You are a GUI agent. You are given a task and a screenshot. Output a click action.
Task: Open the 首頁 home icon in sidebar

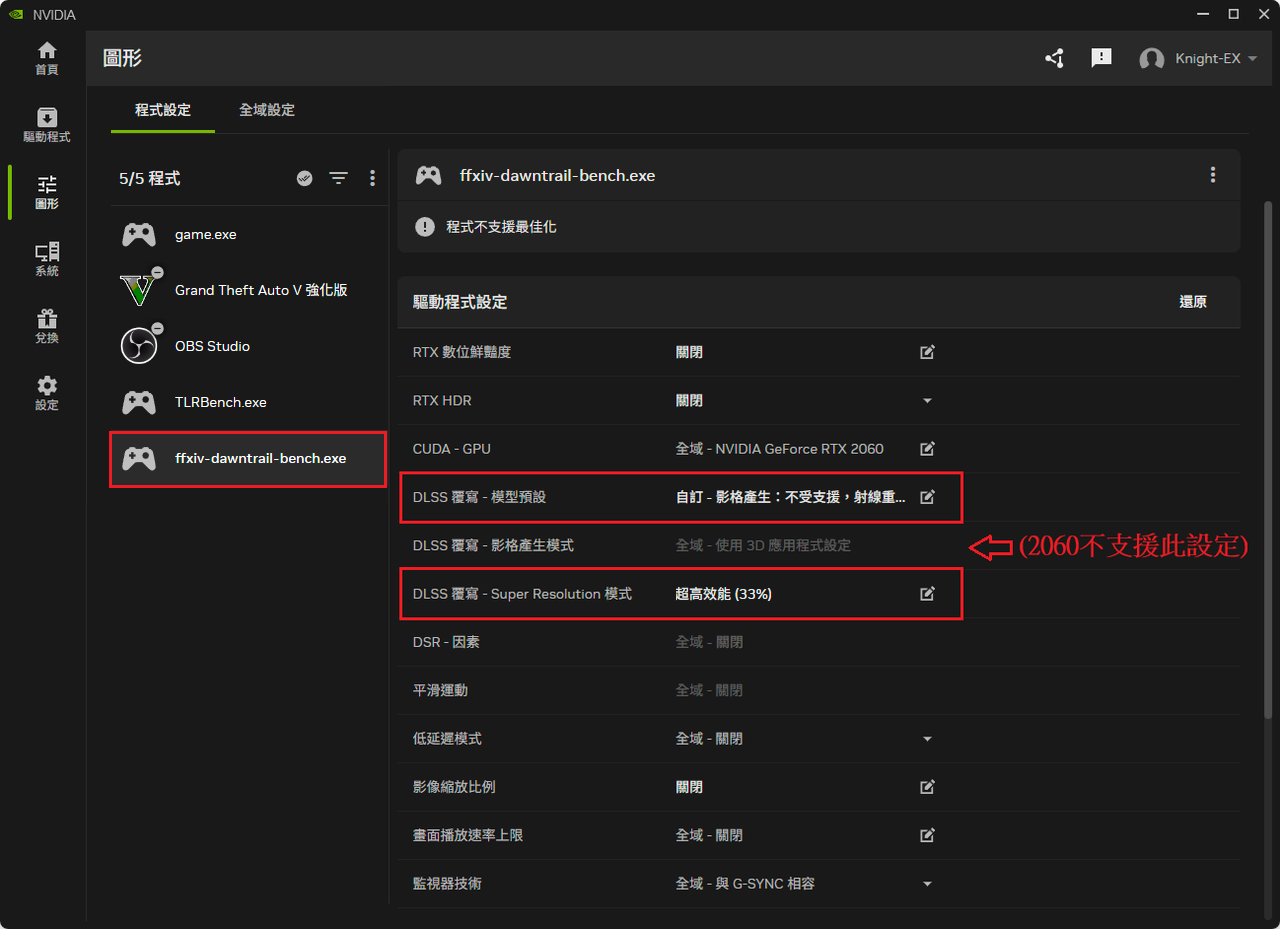pos(46,58)
